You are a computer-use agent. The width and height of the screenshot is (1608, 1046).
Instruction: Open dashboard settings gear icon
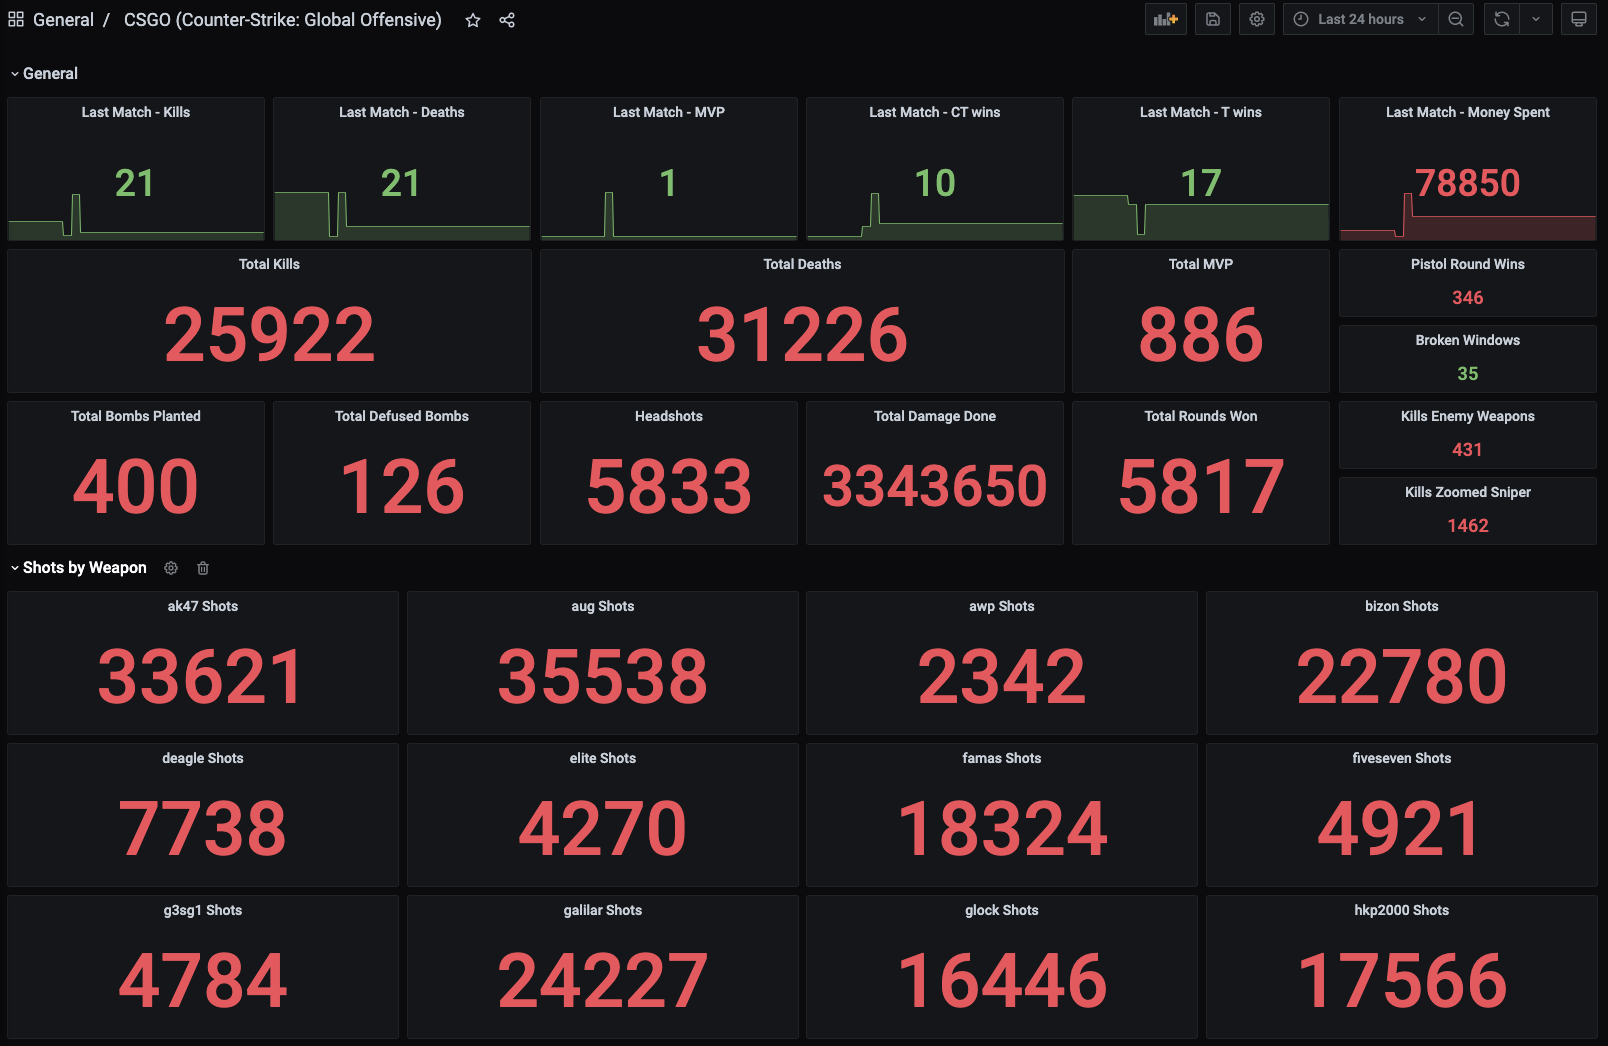pos(1257,19)
